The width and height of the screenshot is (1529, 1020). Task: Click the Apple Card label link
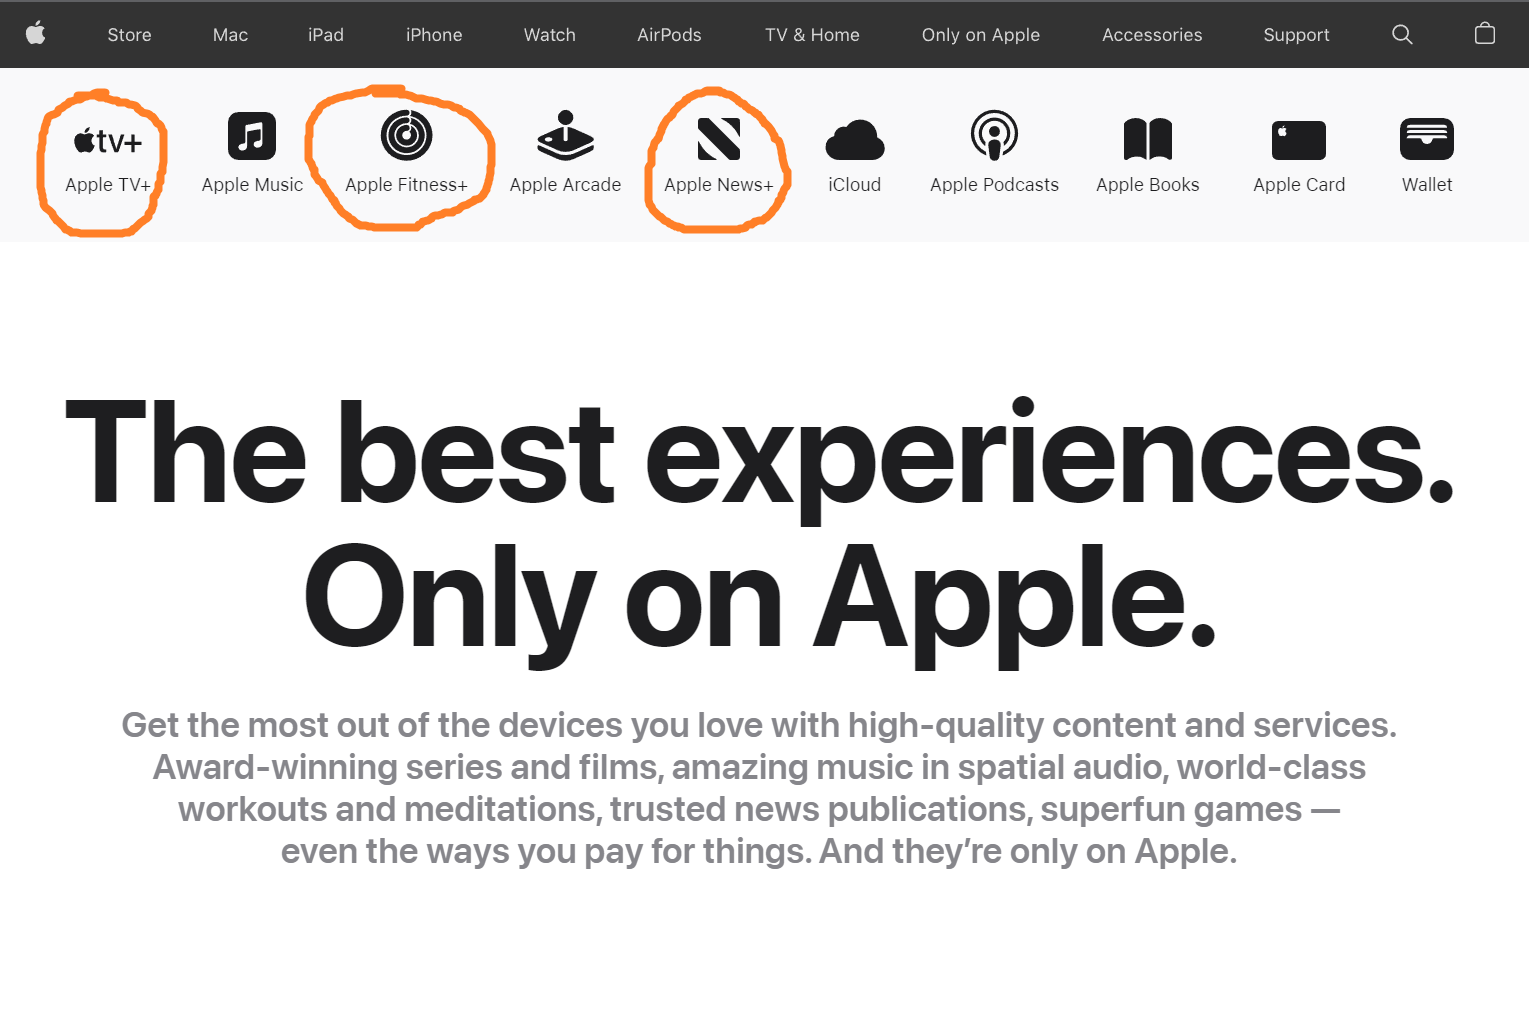tap(1299, 185)
